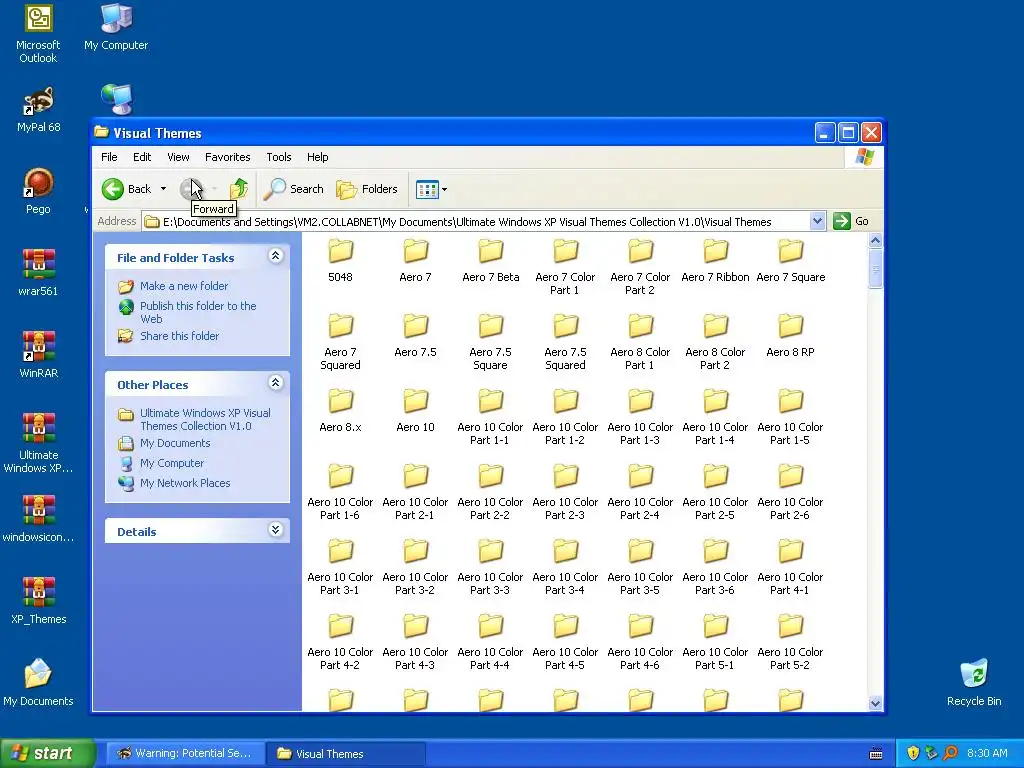Go to My Network Places link

click(185, 484)
